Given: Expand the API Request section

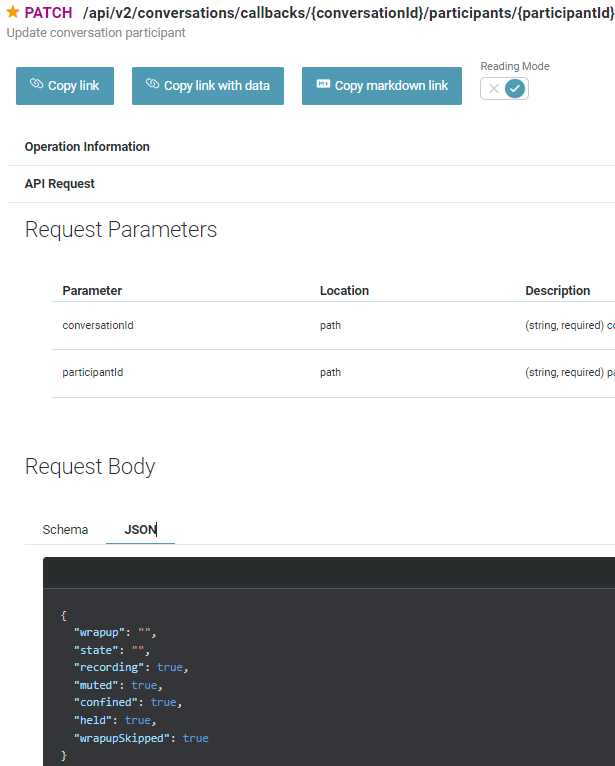Looking at the screenshot, I should pyautogui.click(x=60, y=184).
